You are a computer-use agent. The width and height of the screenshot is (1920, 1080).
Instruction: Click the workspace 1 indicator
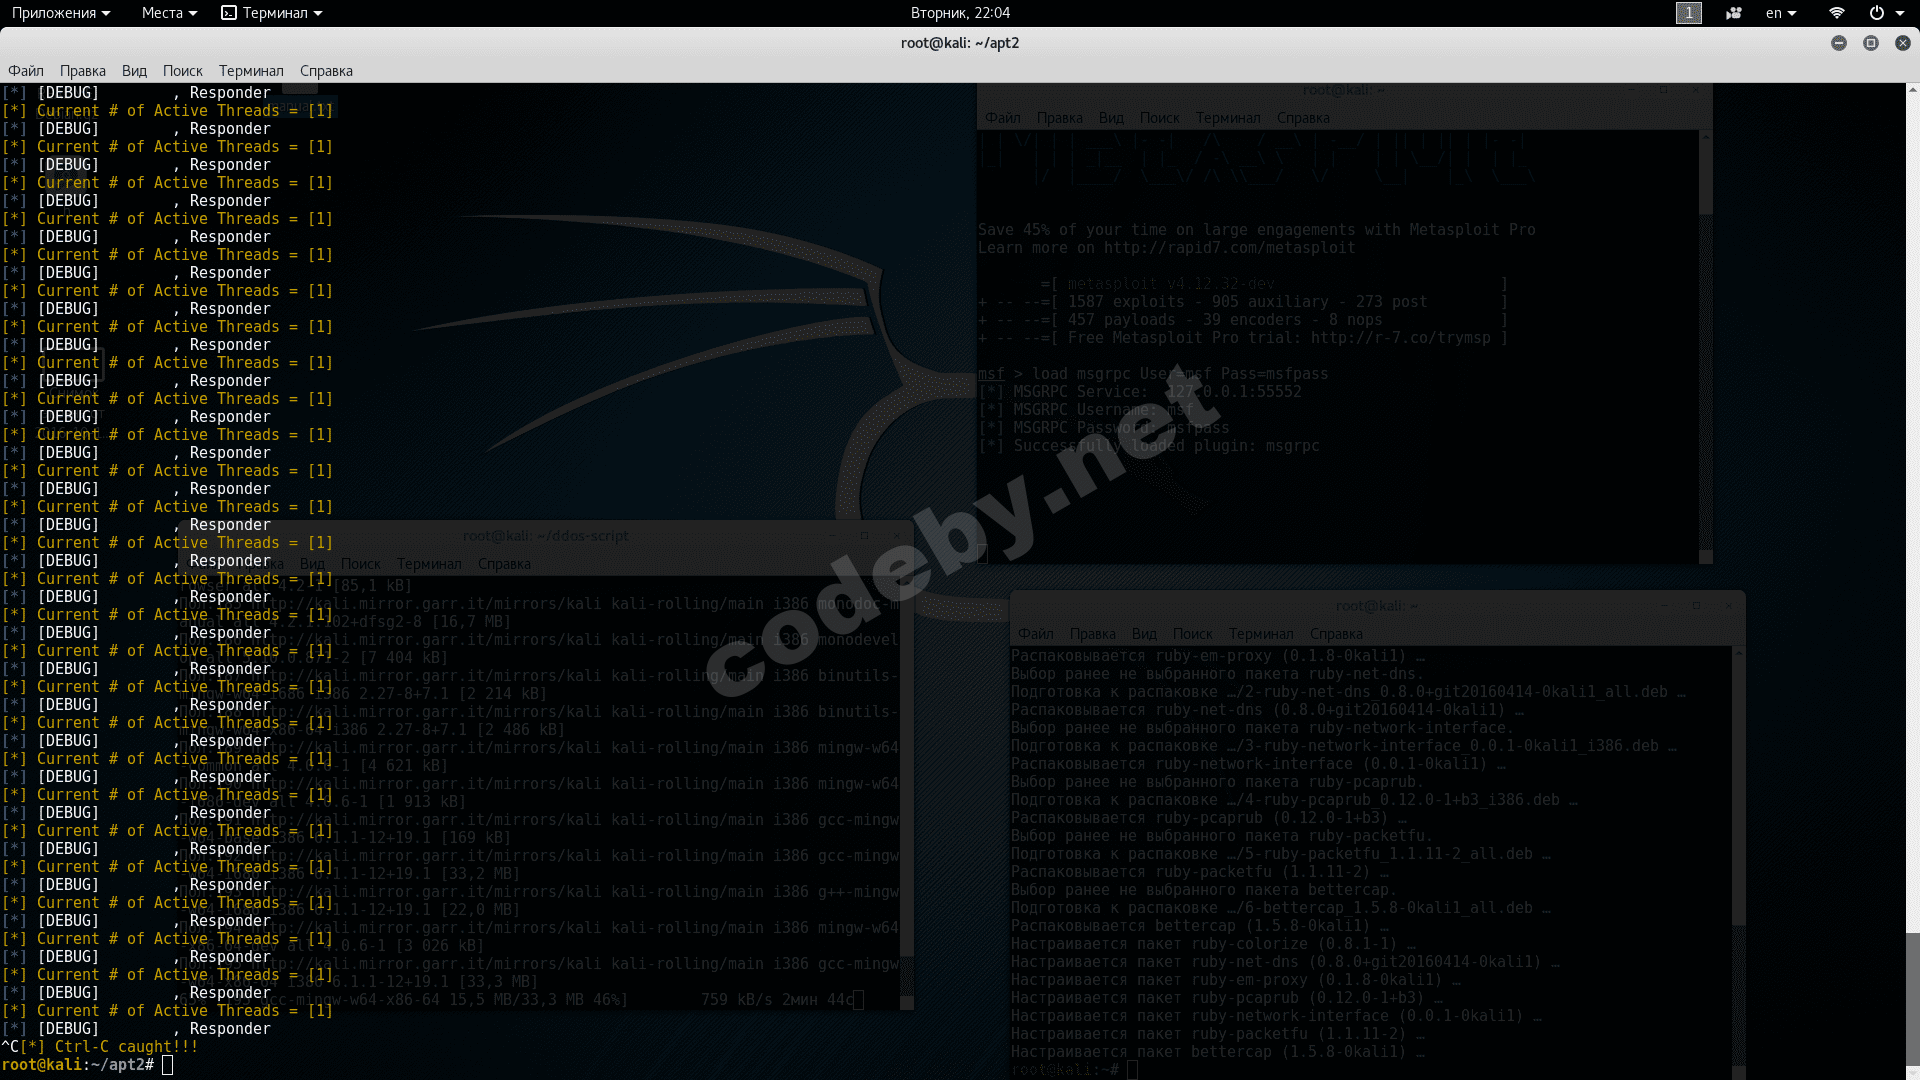1688,13
